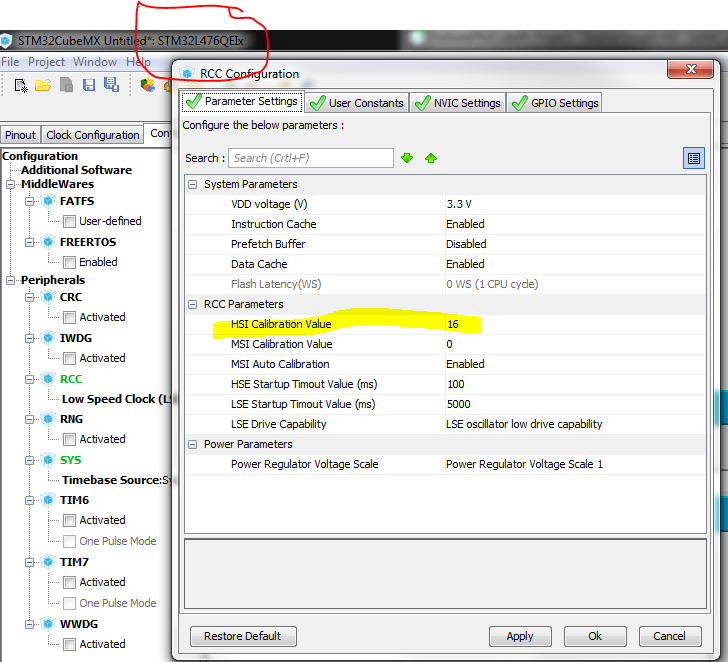Collapse the RCC Parameters group
Viewport: 728px width, 662px height.
192,305
